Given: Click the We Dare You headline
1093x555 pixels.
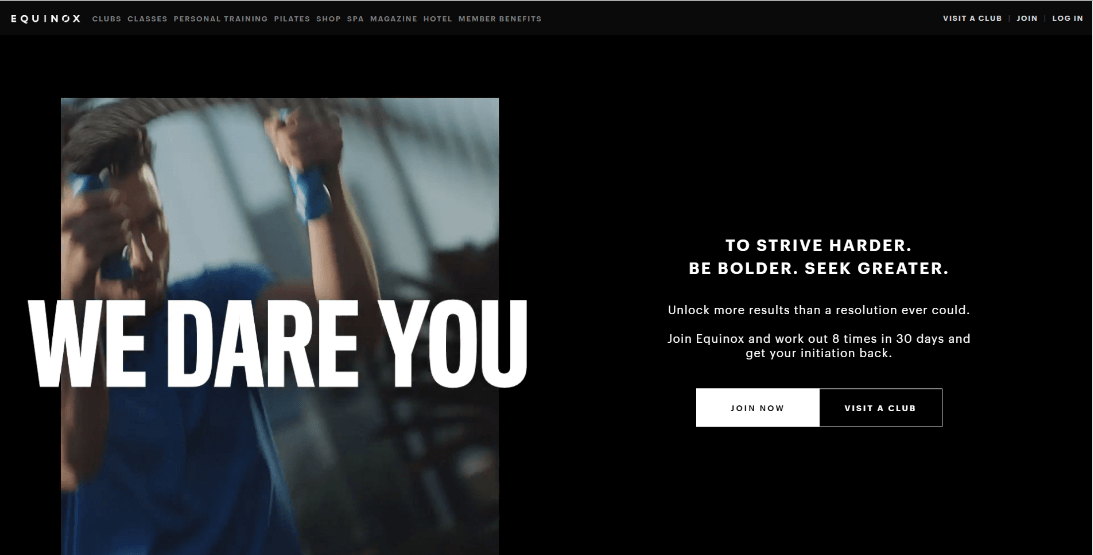Looking at the screenshot, I should click(x=277, y=344).
